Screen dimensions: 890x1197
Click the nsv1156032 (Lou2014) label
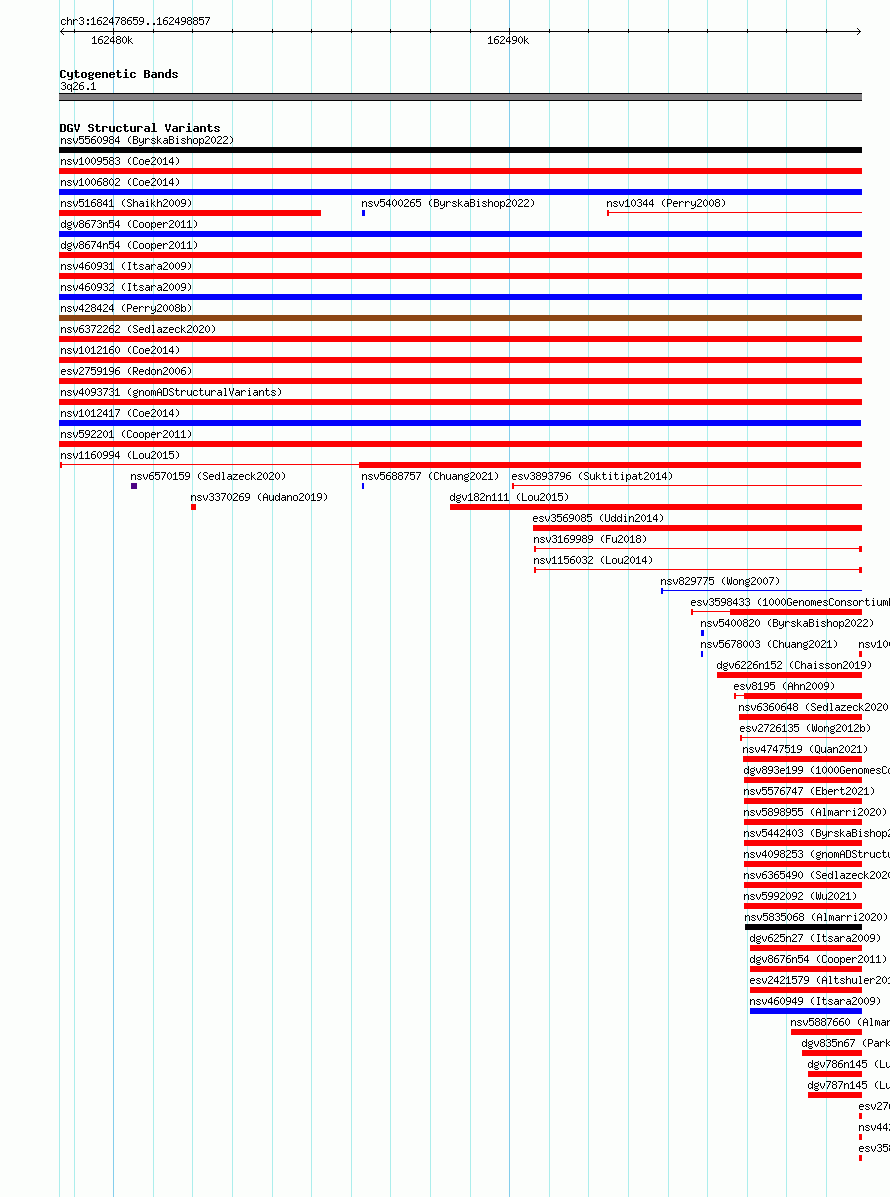(593, 560)
